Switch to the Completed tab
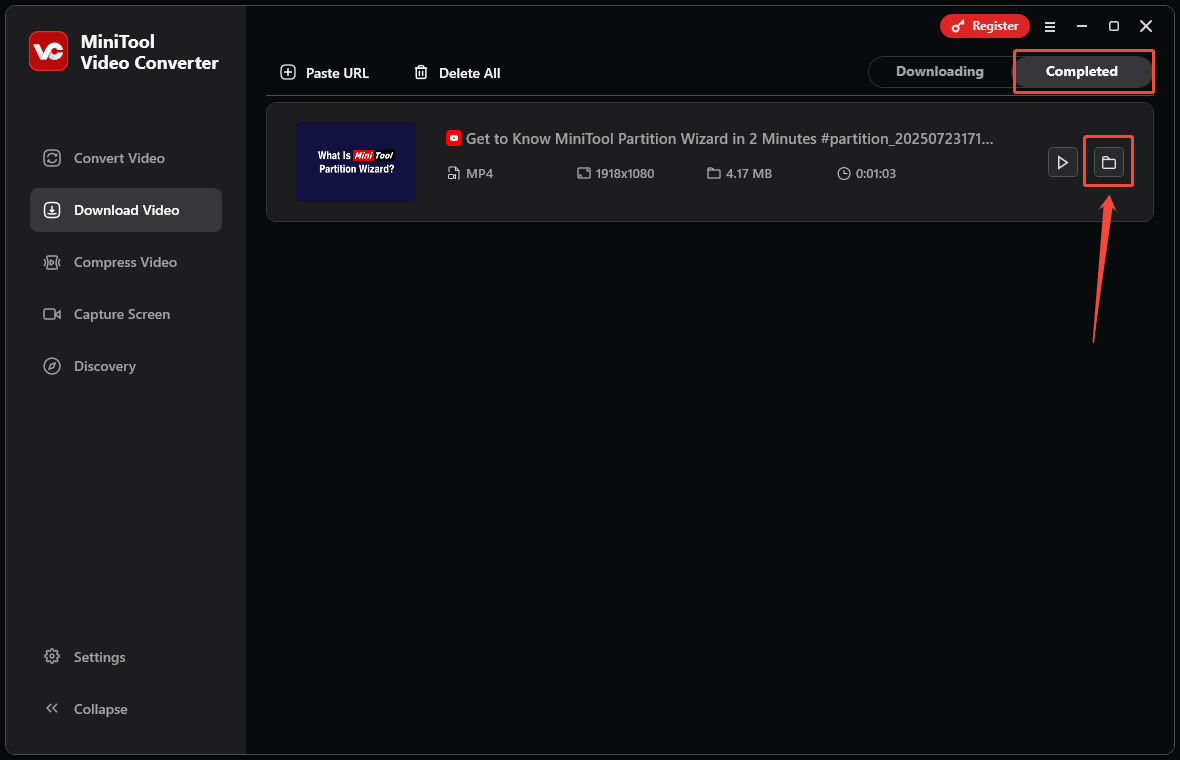This screenshot has height=760, width=1180. click(1081, 71)
